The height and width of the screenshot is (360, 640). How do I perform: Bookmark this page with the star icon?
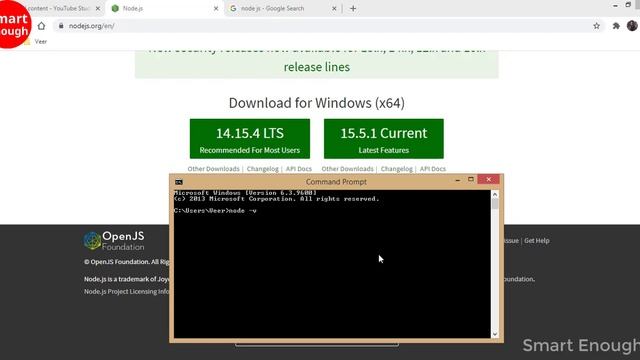pos(596,26)
